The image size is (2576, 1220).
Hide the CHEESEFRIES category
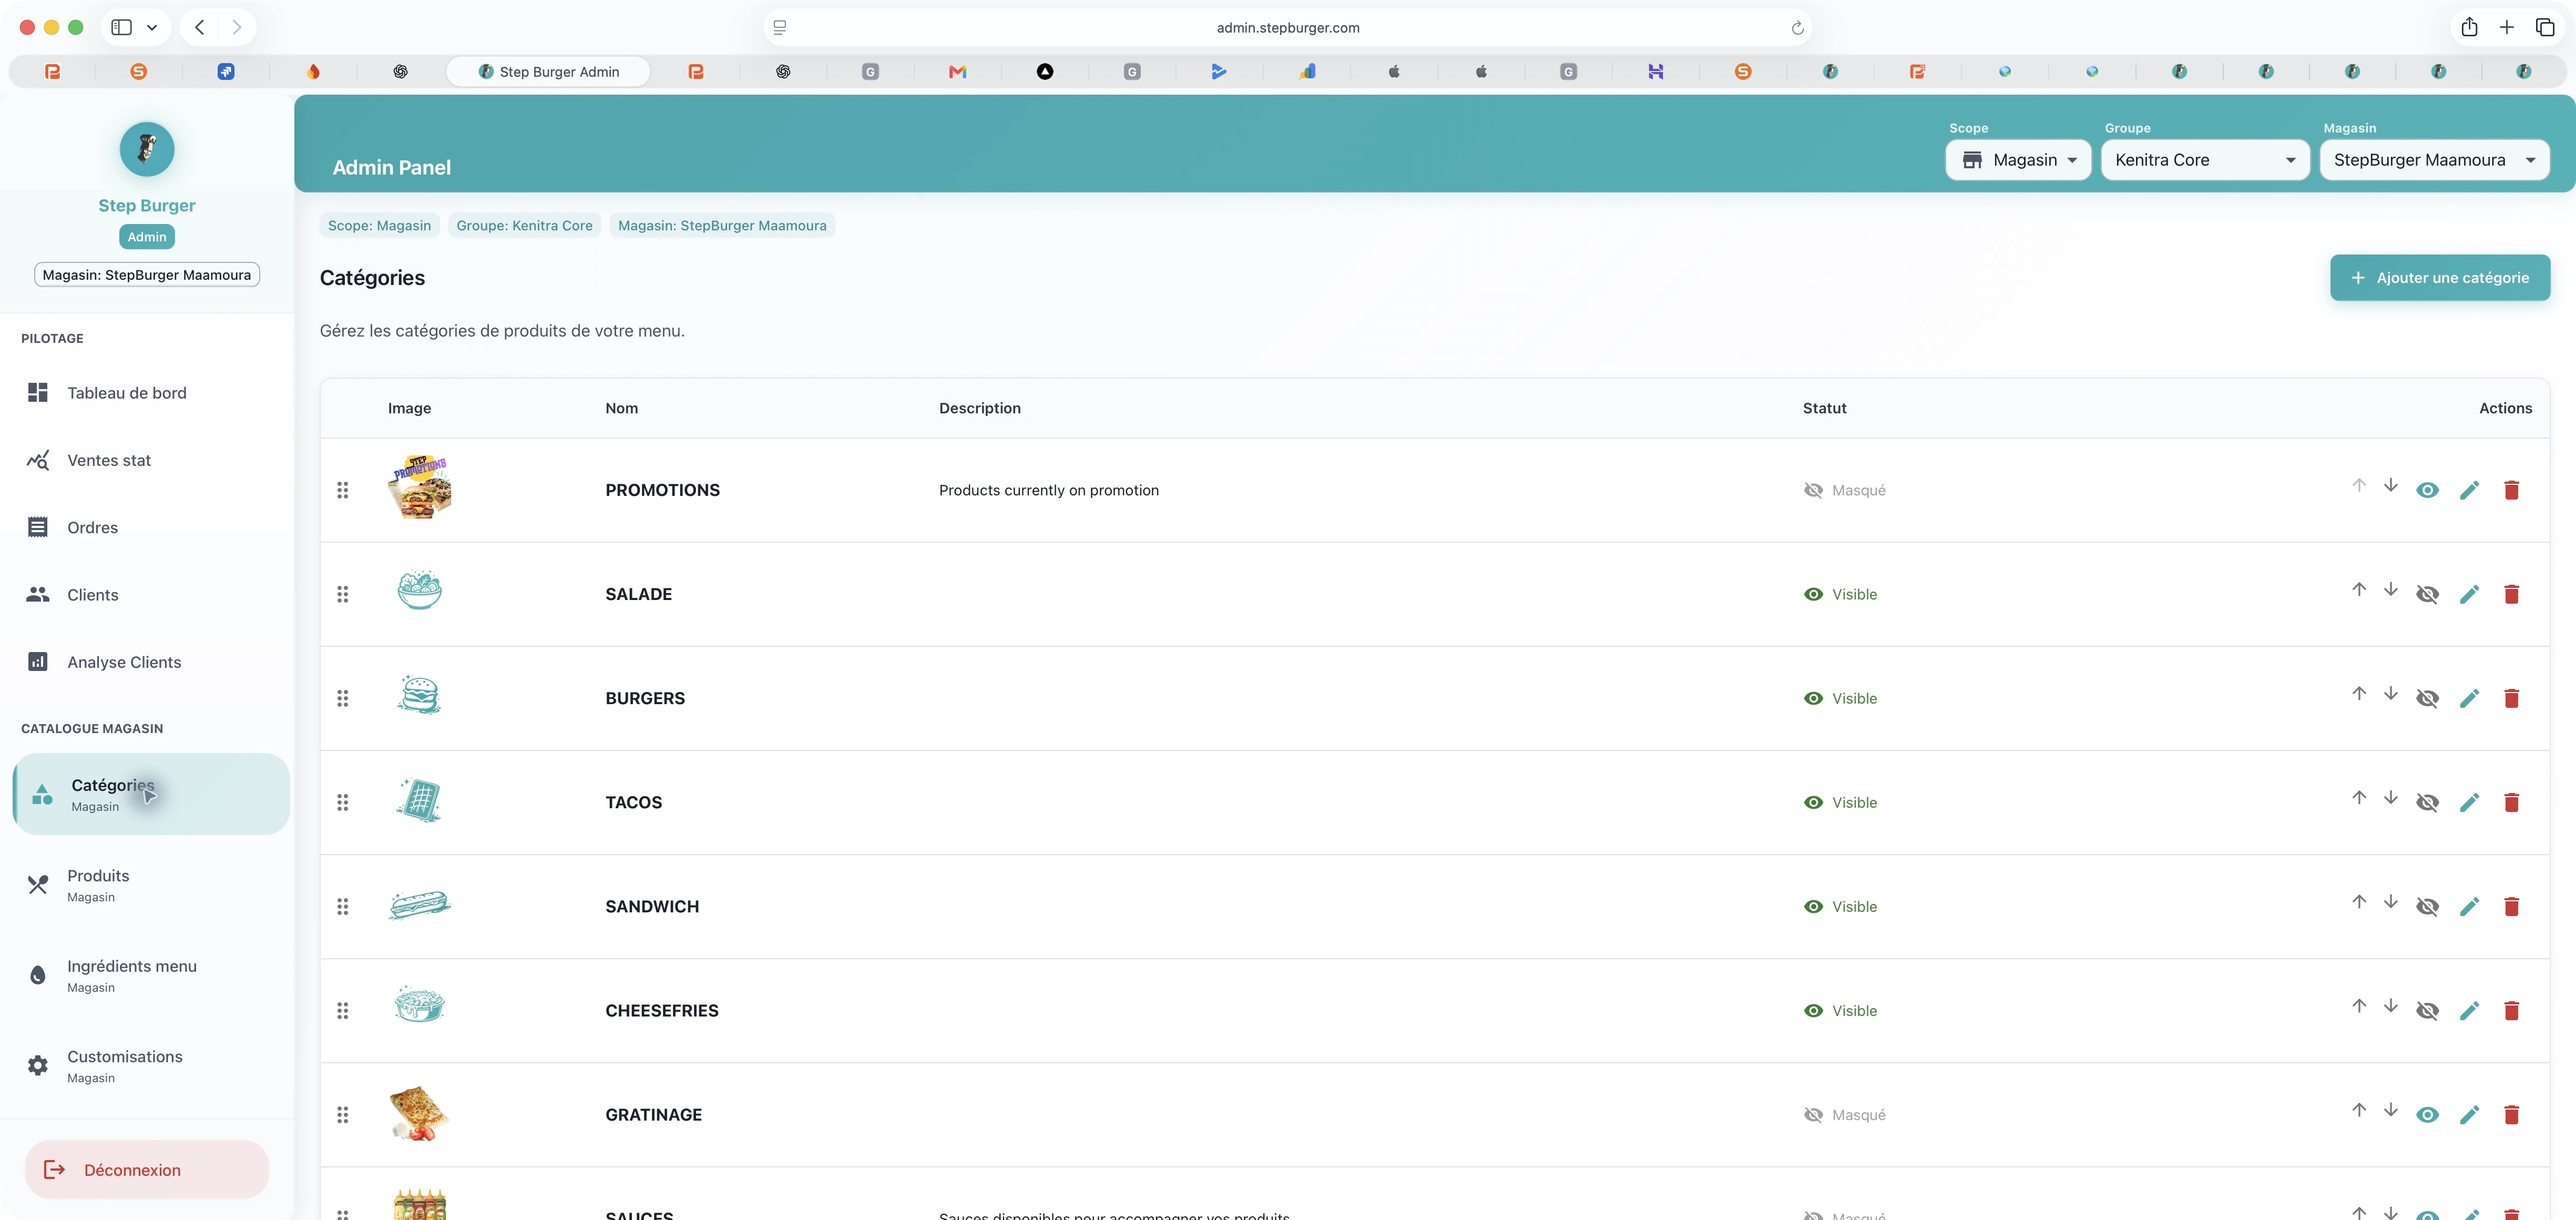click(2427, 1010)
